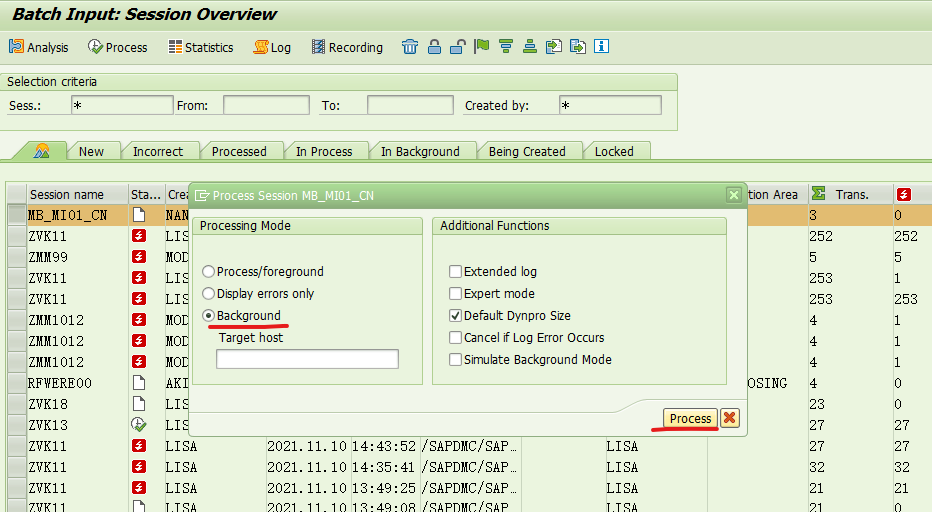The width and height of the screenshot is (932, 512).
Task: Switch to the Being Created tab
Action: tap(527, 151)
